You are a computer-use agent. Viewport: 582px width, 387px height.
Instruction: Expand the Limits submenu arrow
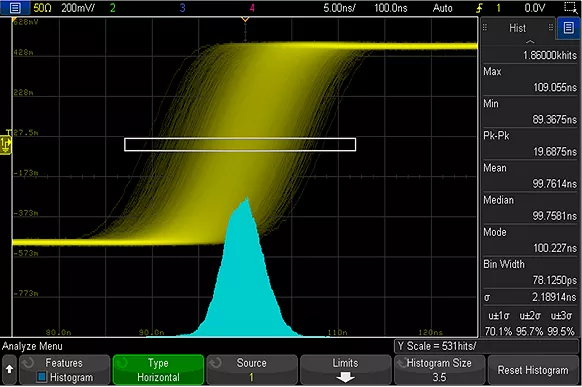click(345, 377)
